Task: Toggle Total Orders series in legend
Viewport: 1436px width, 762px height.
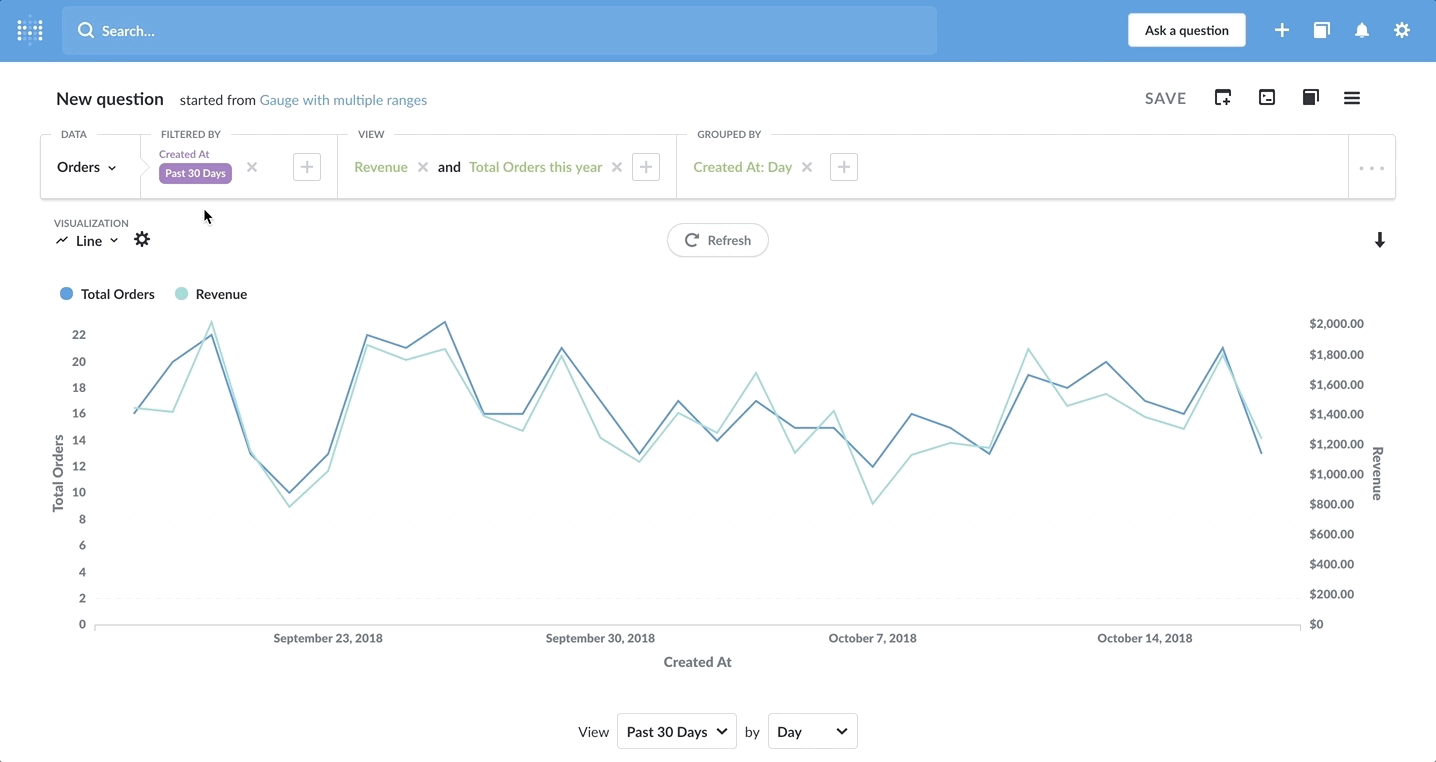Action: point(108,294)
